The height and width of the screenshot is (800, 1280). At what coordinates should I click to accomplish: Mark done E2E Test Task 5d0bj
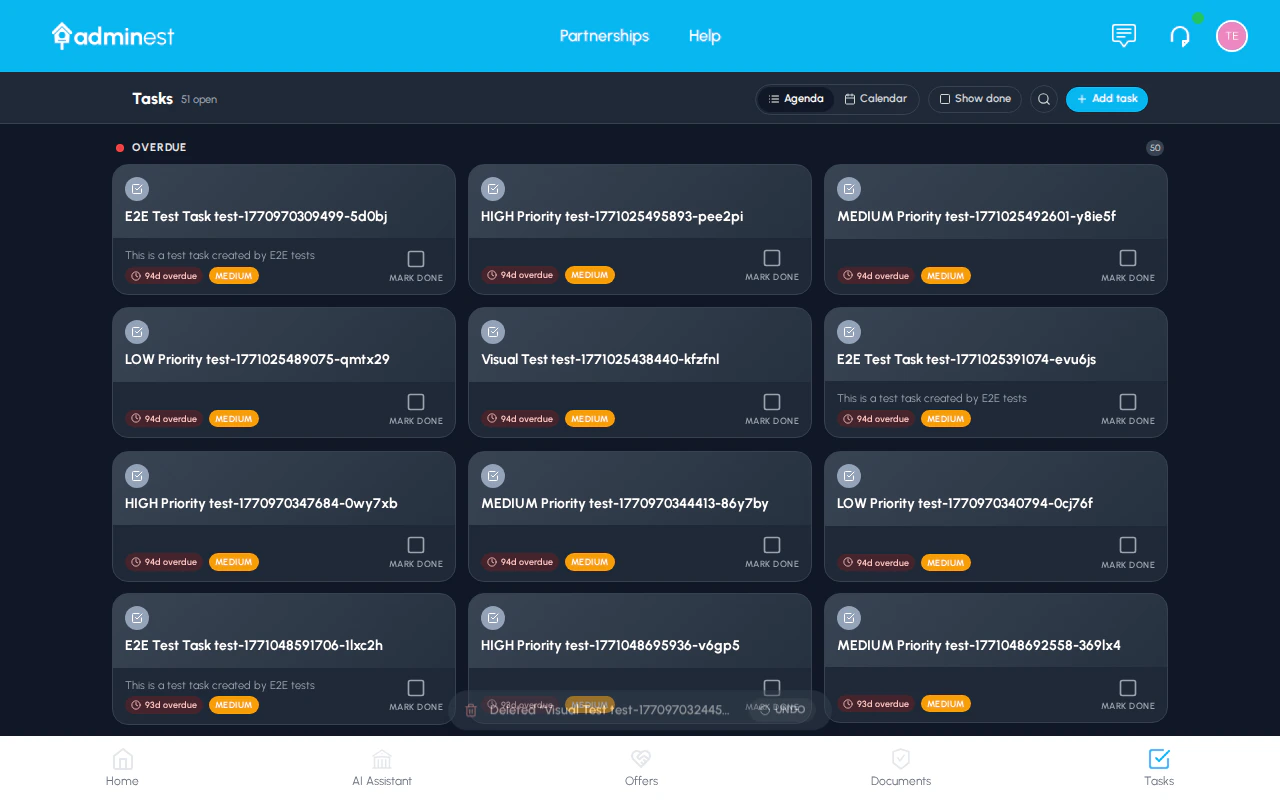coord(416,259)
